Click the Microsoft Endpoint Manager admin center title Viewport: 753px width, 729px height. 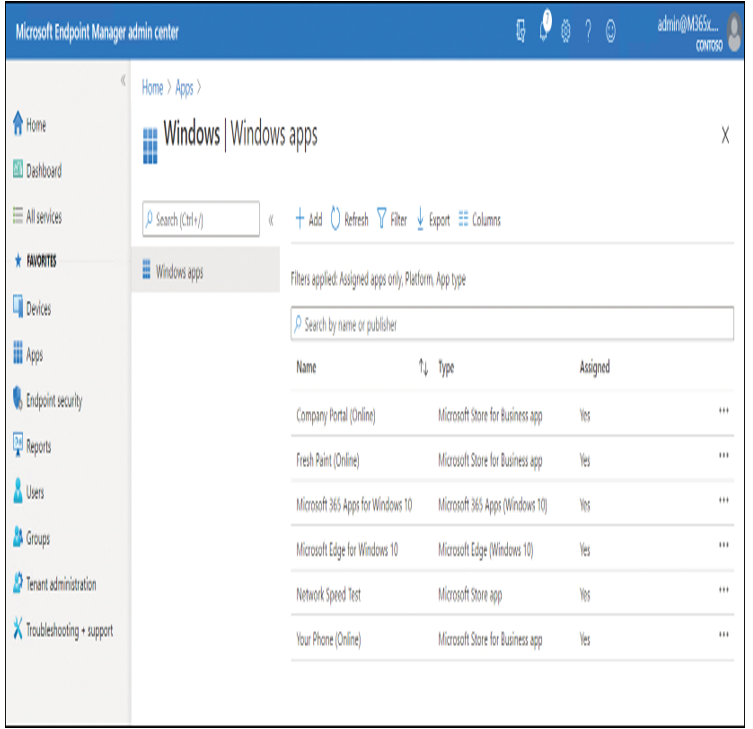click(97, 32)
